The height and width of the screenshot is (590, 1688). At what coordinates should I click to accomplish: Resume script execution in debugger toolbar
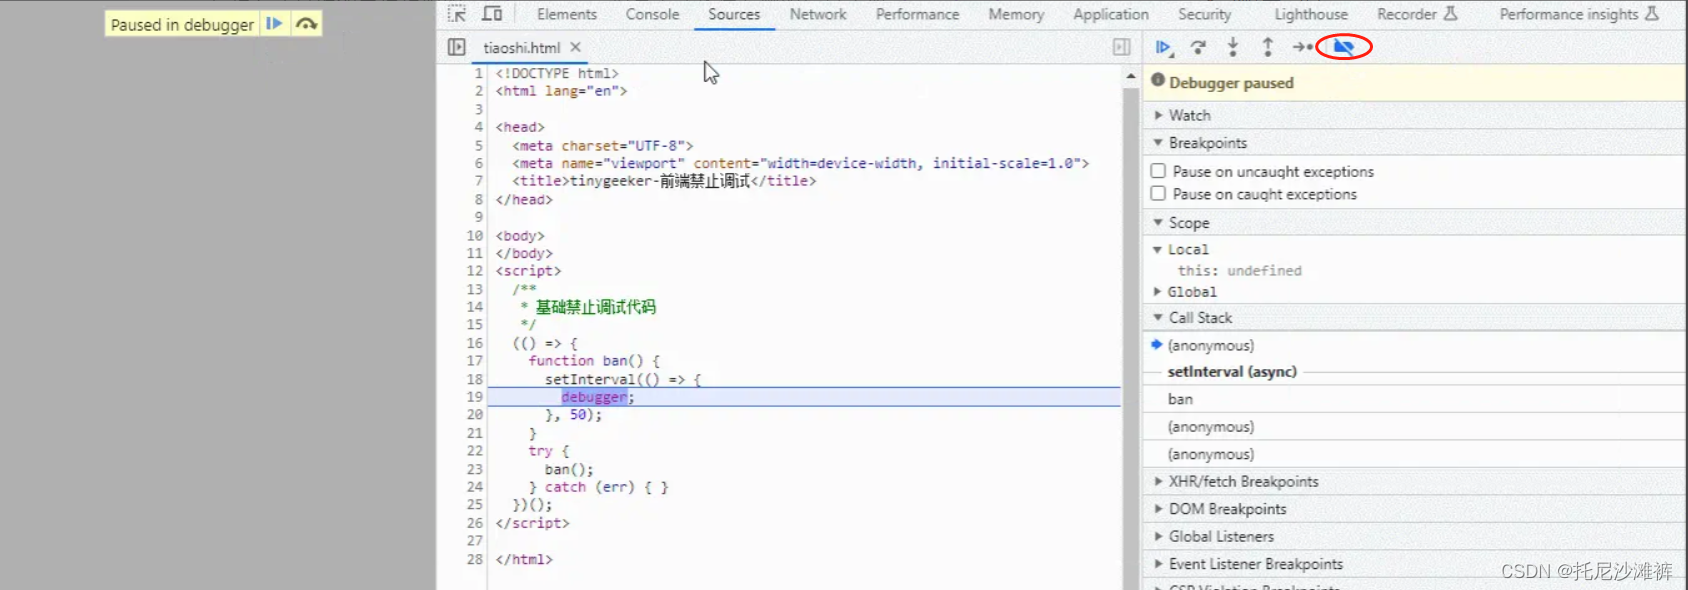coord(1163,47)
